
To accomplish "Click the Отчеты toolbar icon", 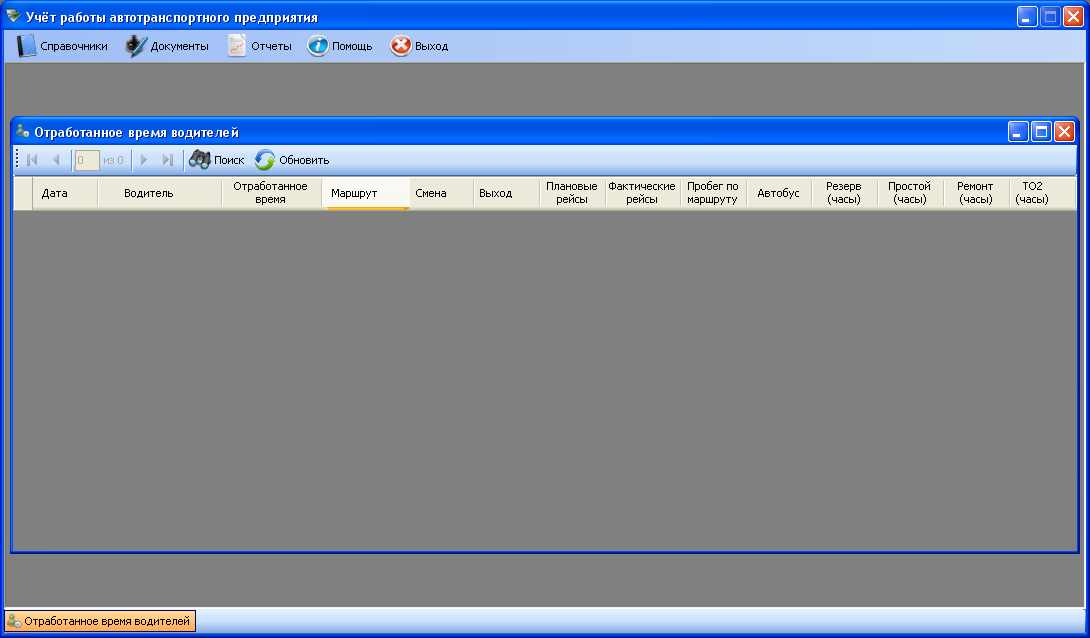I will [237, 46].
